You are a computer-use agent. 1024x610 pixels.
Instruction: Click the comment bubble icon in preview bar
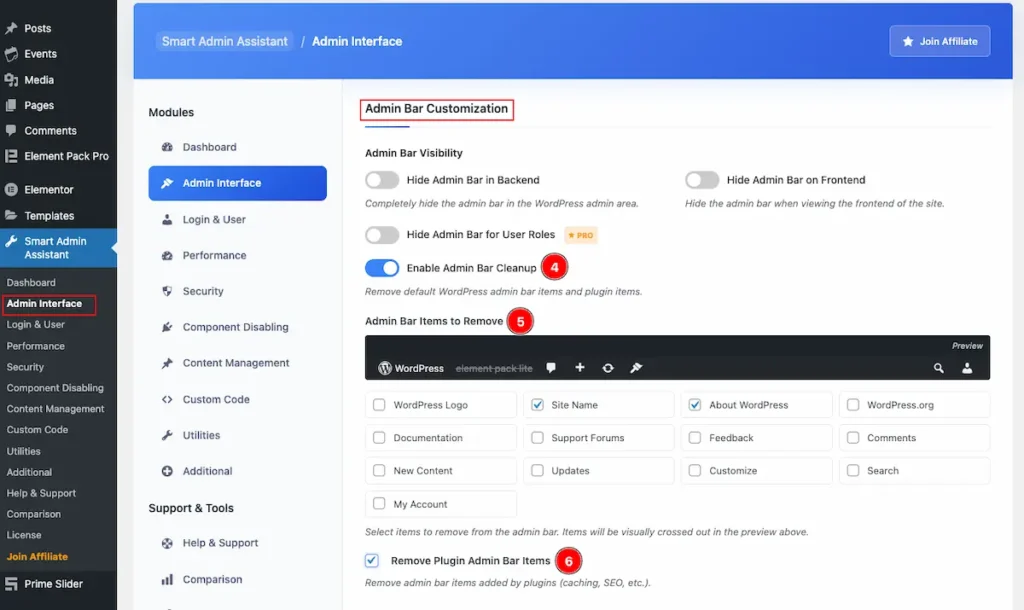pos(551,368)
